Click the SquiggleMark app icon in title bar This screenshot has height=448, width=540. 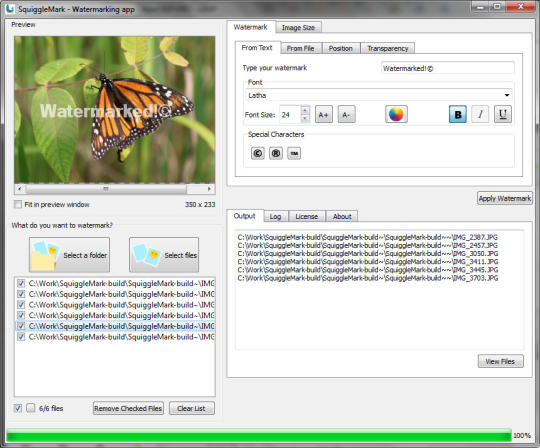pos(10,9)
